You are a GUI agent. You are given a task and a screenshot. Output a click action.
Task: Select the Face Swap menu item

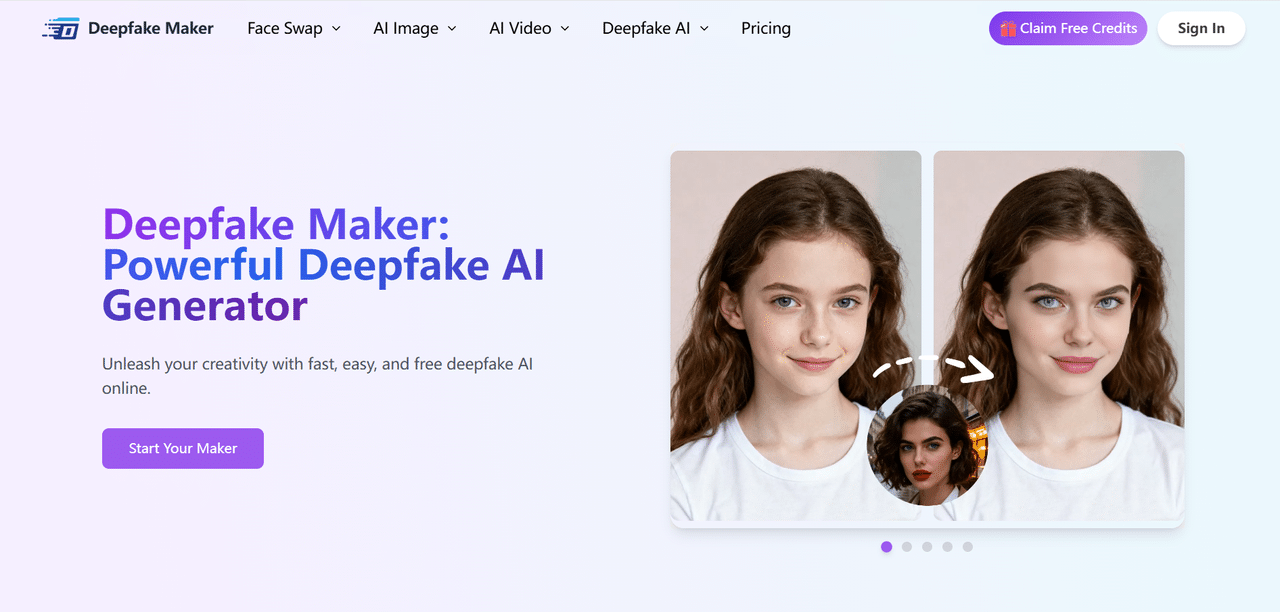[284, 28]
